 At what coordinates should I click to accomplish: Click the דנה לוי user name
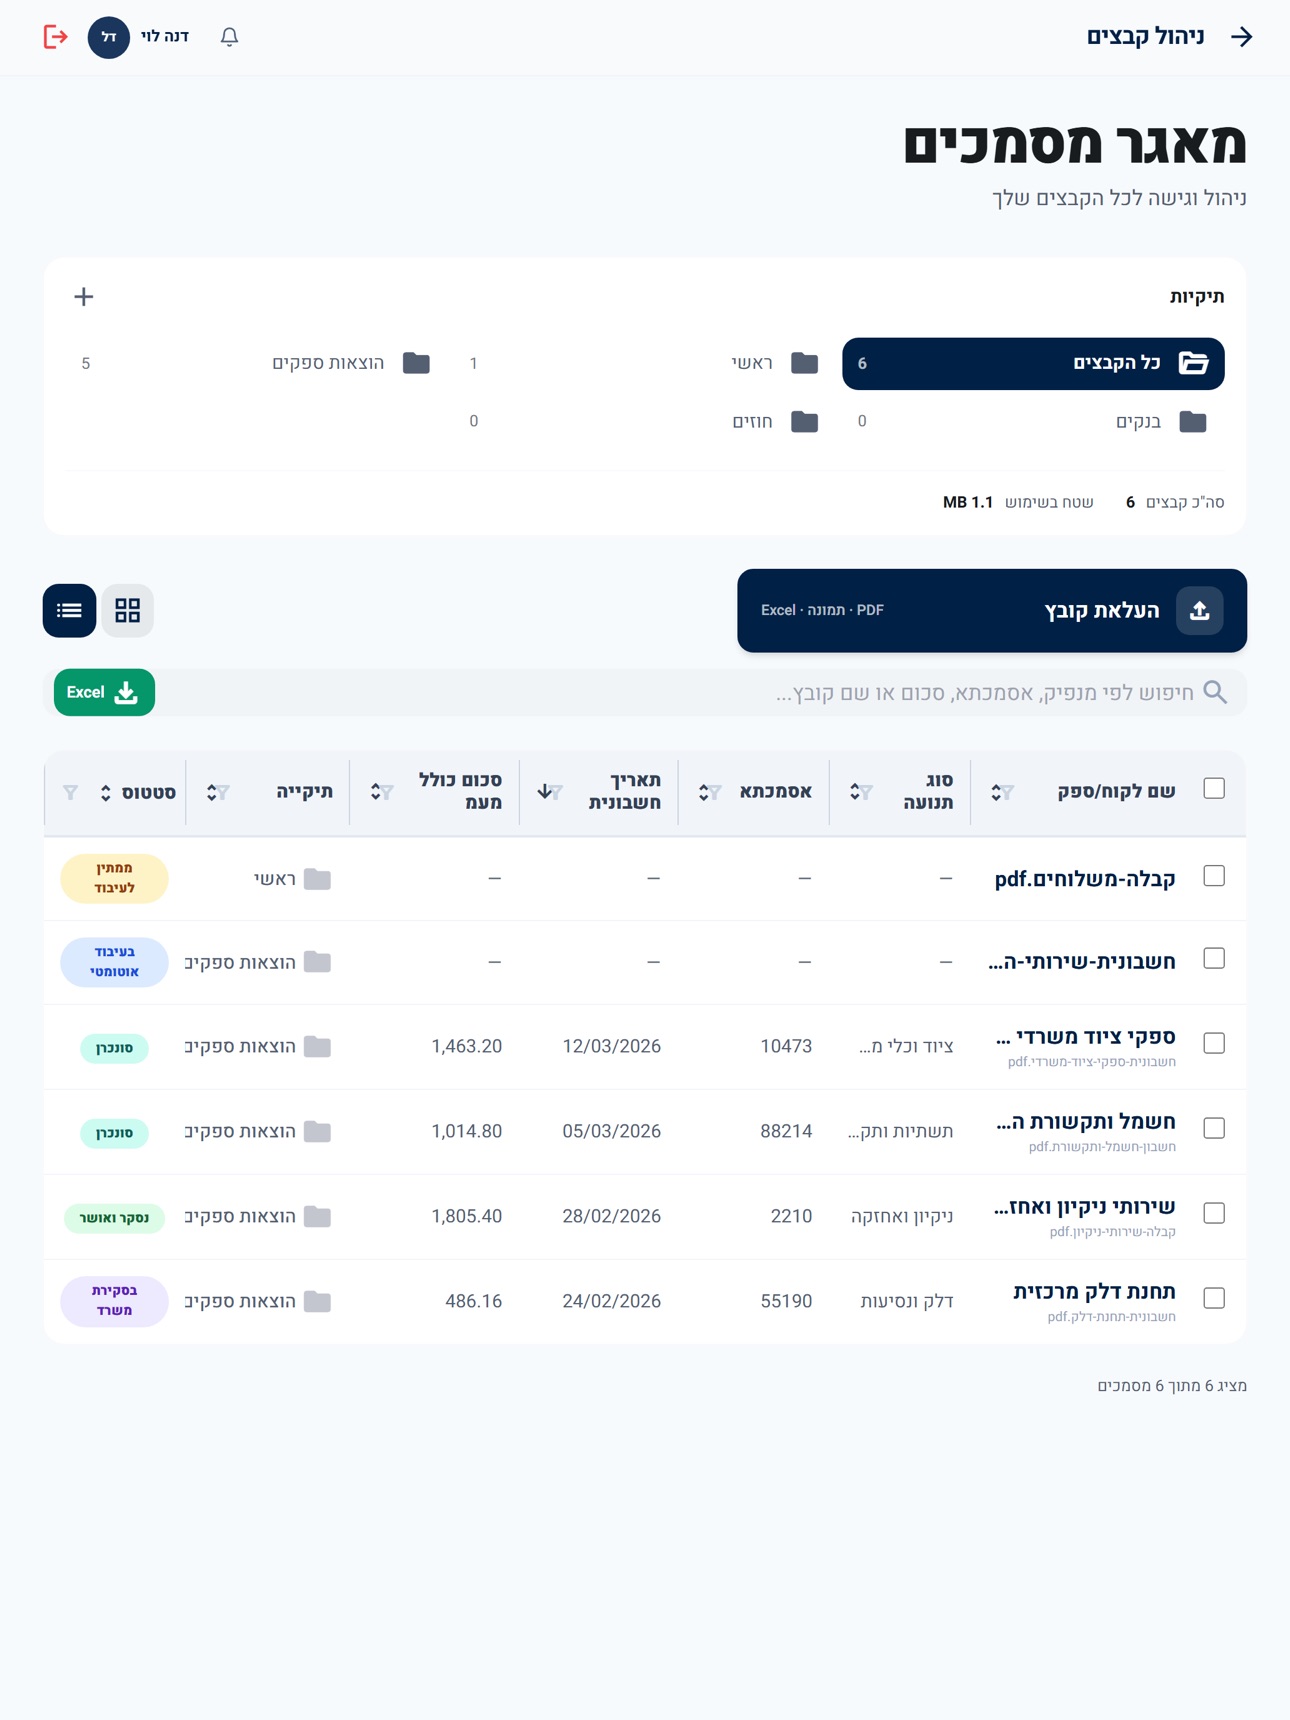[x=165, y=37]
